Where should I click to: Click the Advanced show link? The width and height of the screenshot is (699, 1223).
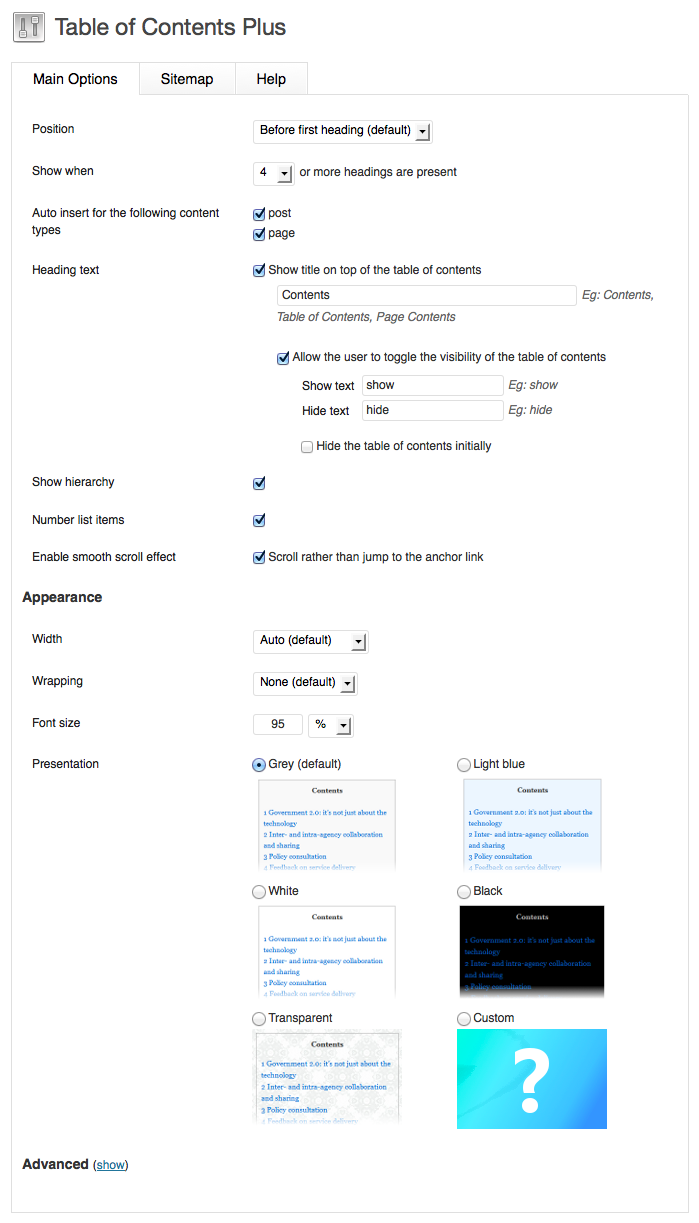(x=111, y=1165)
